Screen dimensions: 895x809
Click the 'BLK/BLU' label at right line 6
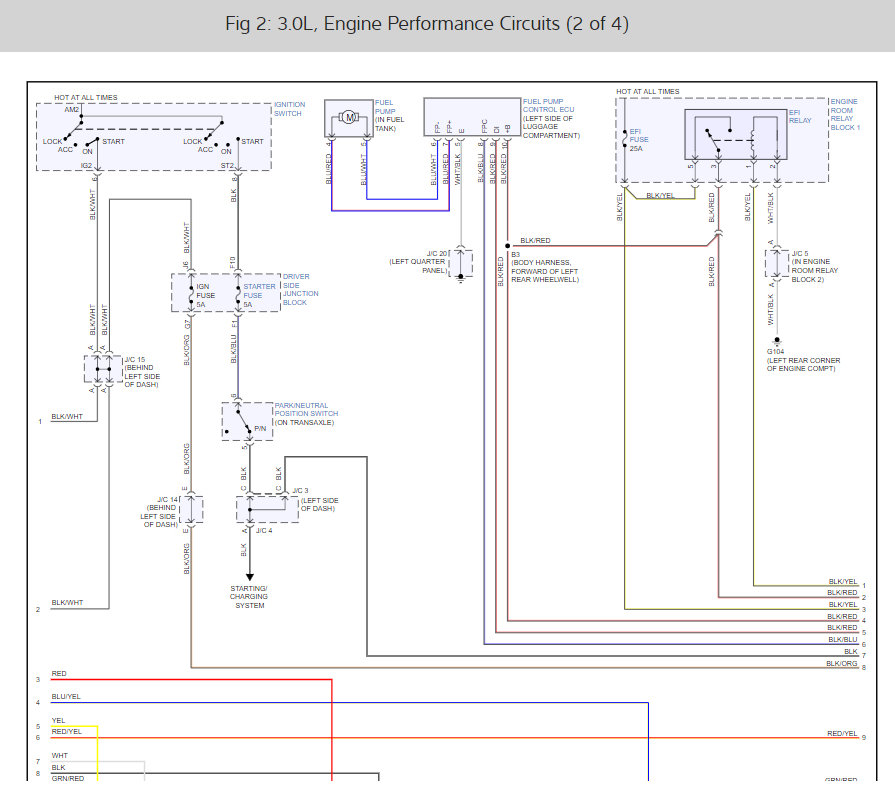tap(843, 639)
